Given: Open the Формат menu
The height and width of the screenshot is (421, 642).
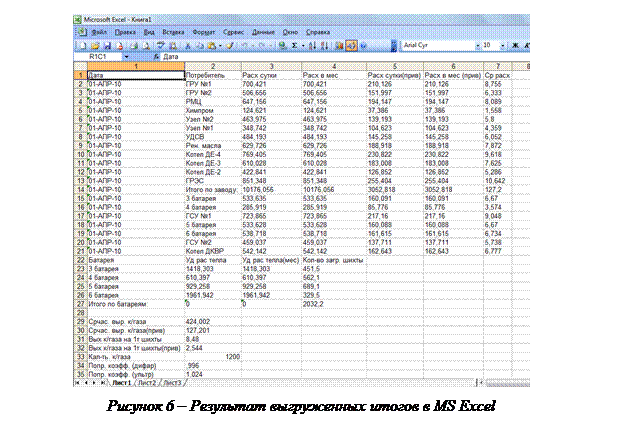Looking at the screenshot, I should 206,32.
